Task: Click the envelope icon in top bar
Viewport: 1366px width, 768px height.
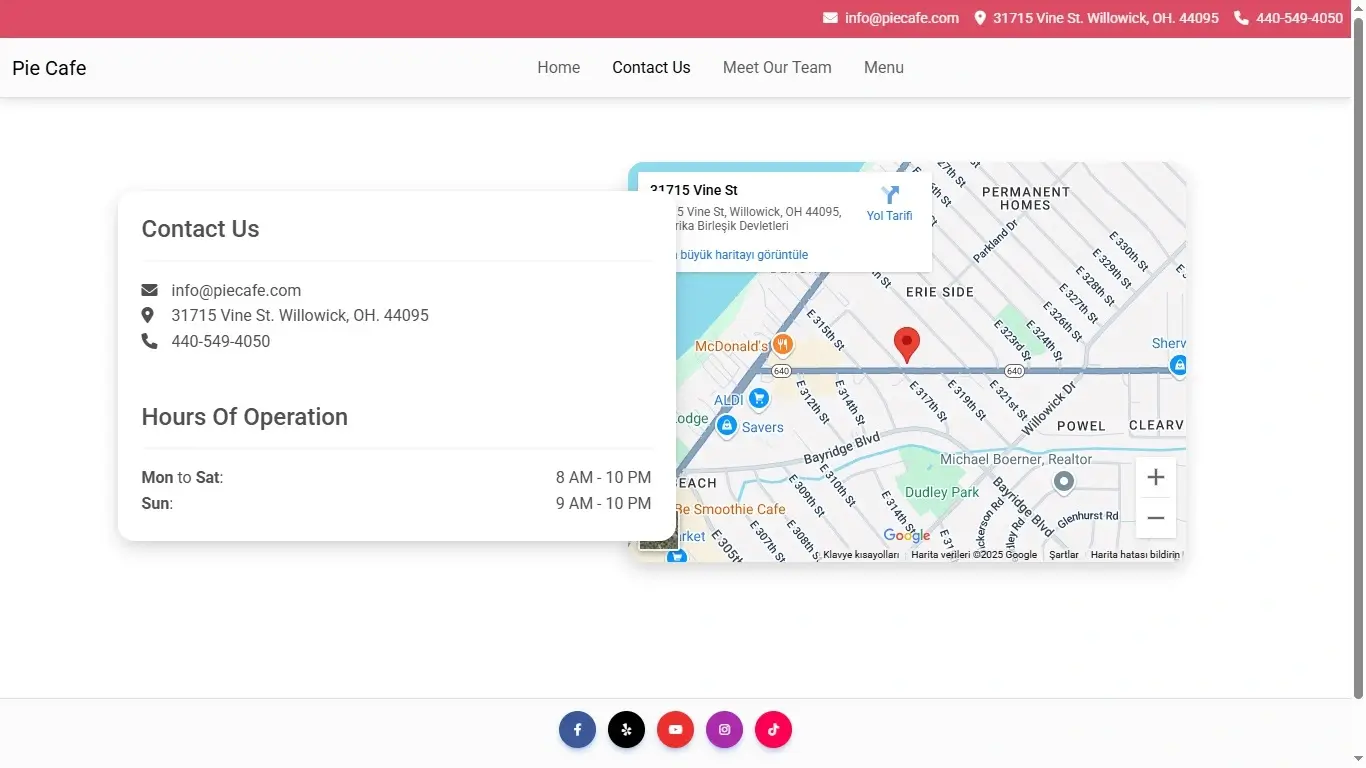Action: tap(830, 18)
